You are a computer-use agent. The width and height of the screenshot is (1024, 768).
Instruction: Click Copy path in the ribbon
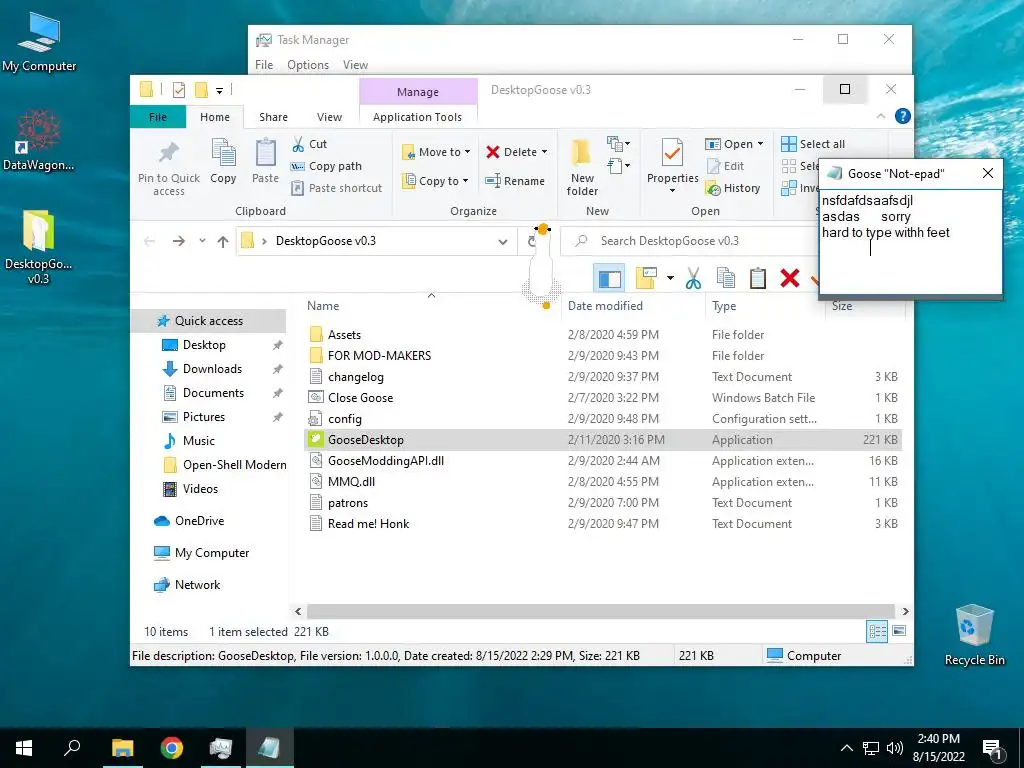tap(326, 166)
